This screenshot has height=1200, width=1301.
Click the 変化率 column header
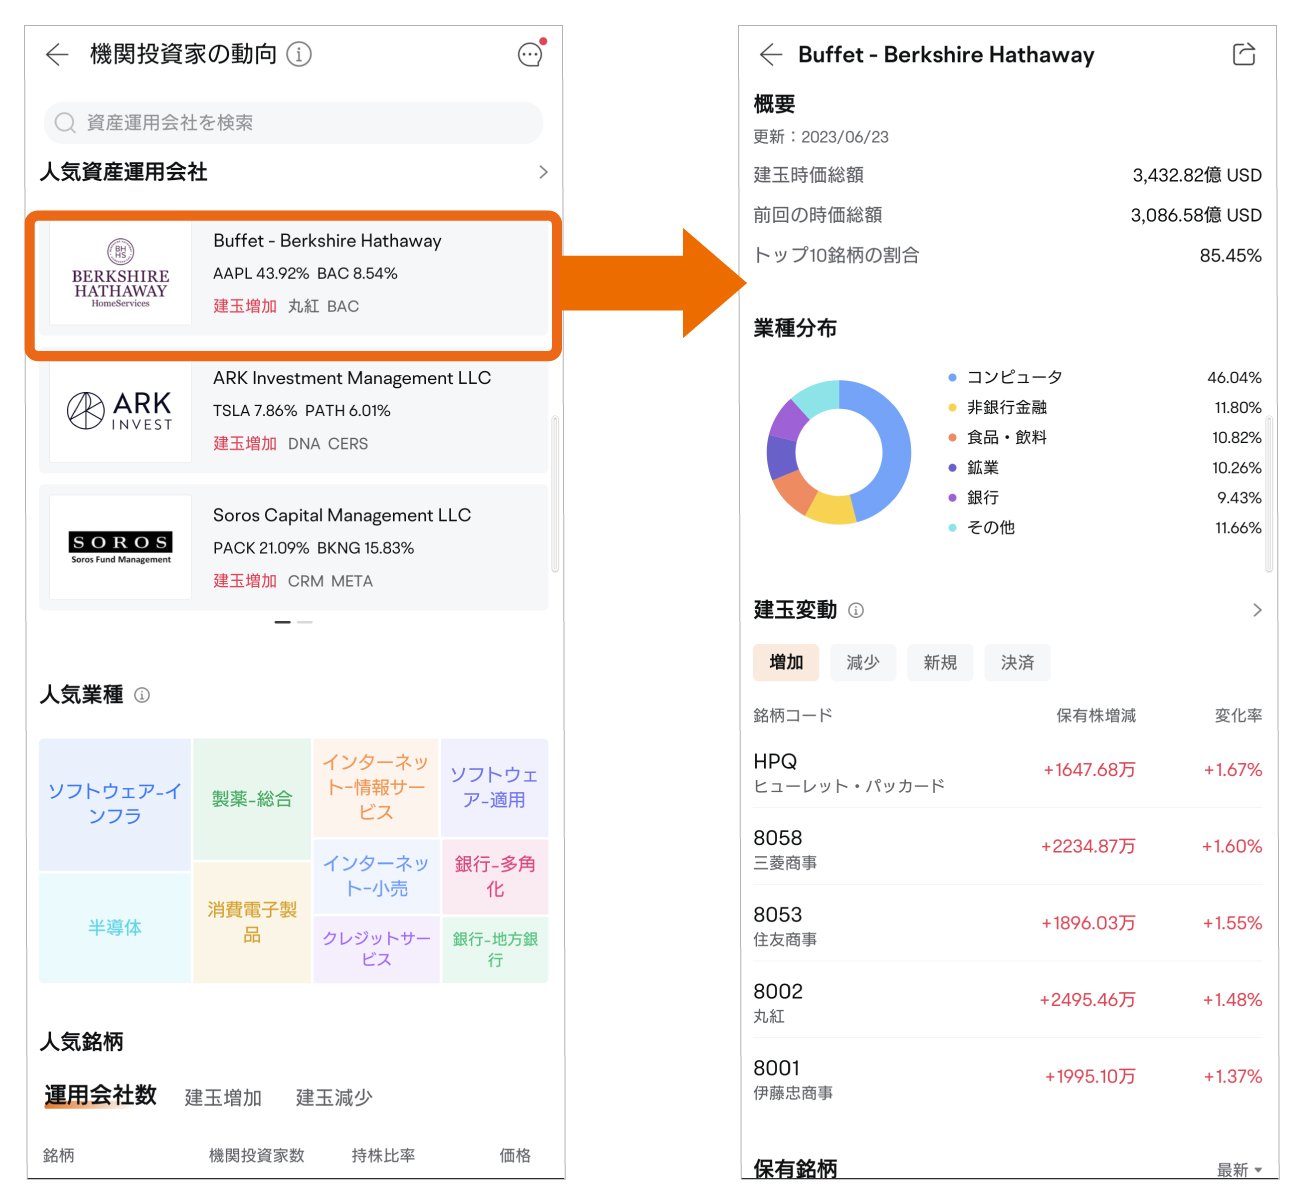pyautogui.click(x=1238, y=716)
